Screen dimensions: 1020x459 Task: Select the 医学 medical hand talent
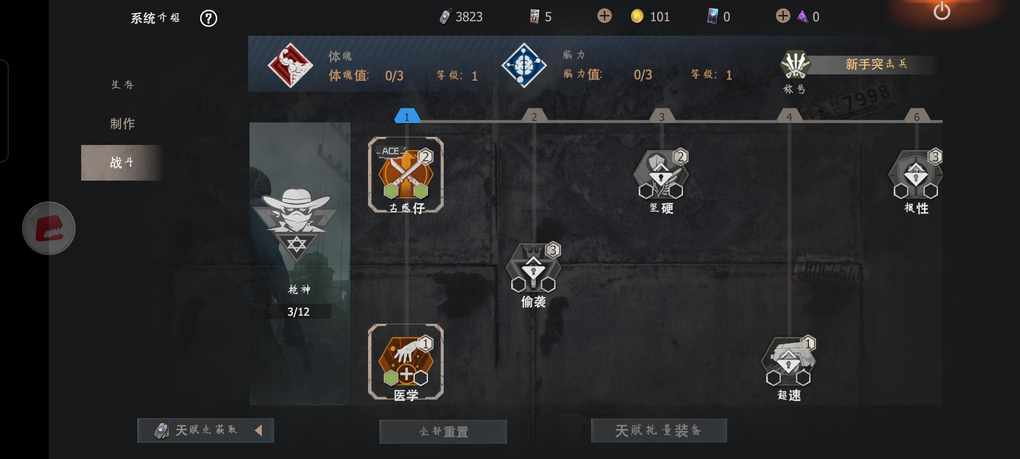point(406,362)
